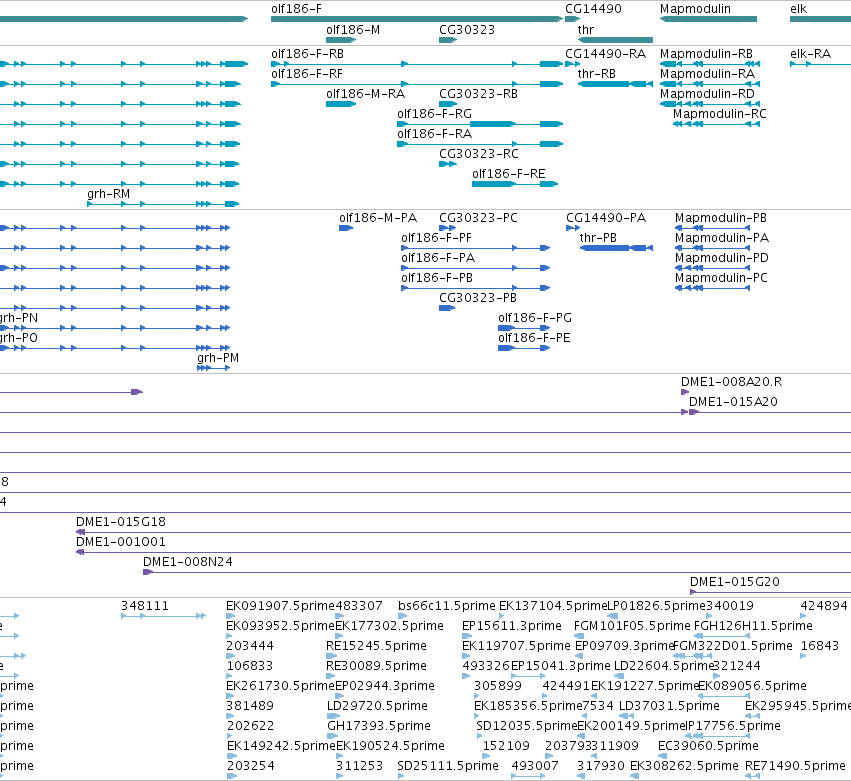Screen dimensions: 851x781
Task: Click EST GH17393.5prime
Action: 333,736
